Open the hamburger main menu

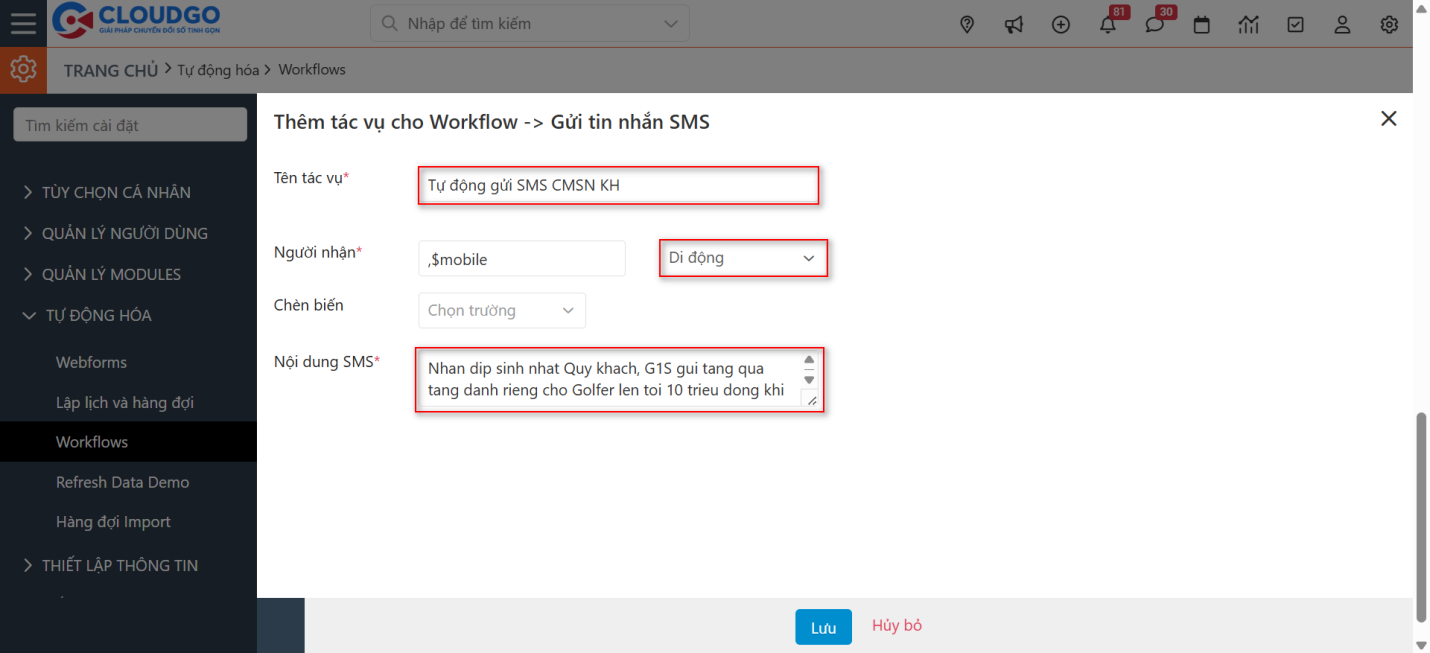coord(23,23)
